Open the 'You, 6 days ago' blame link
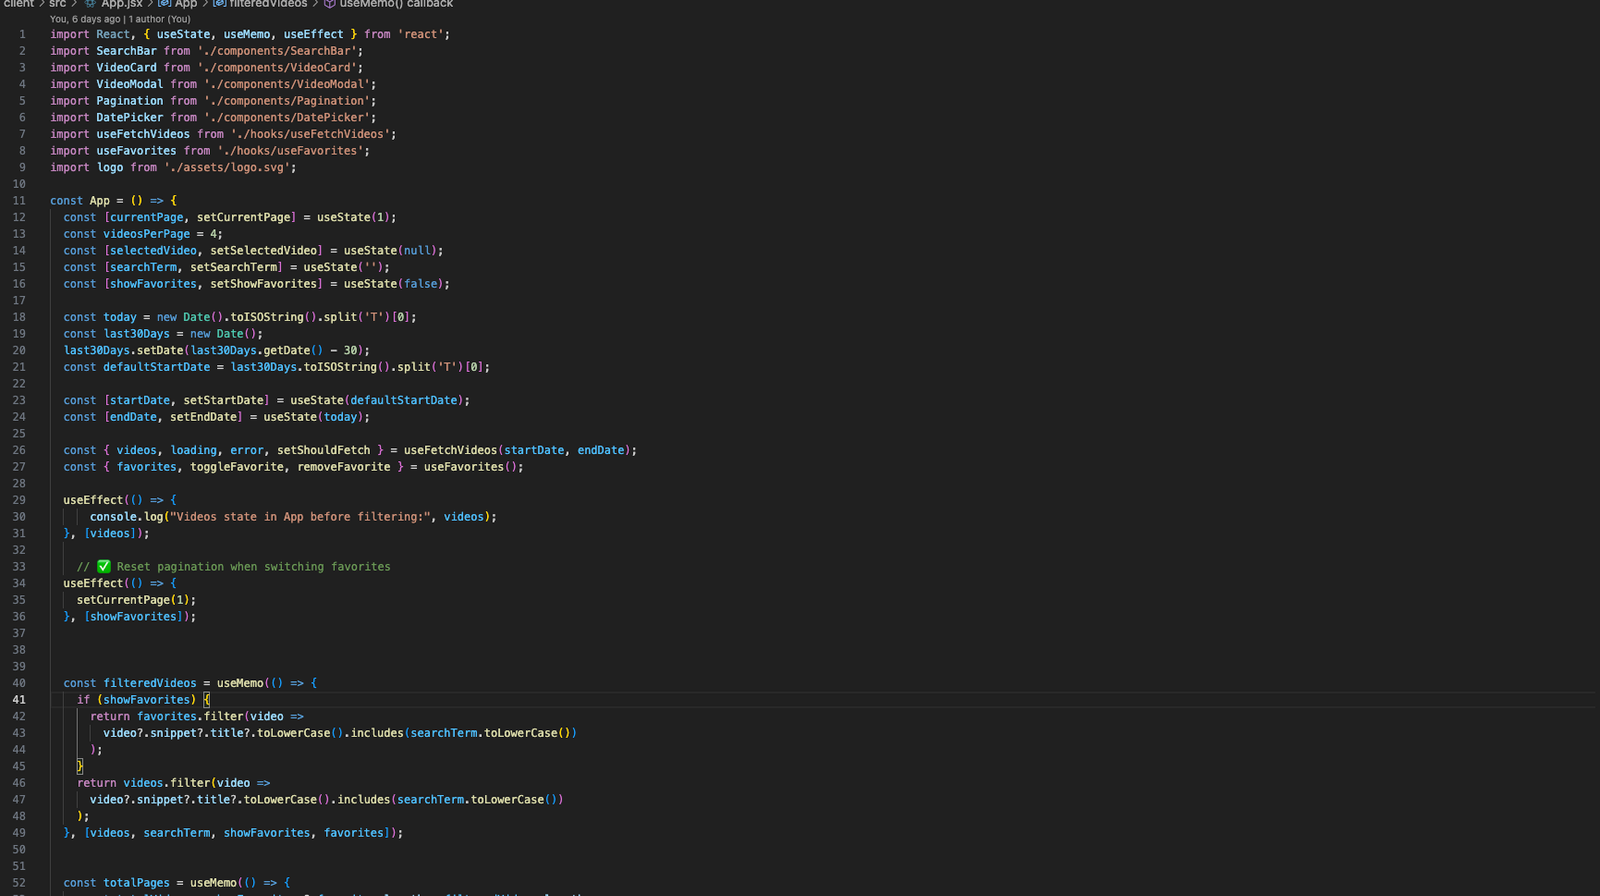The image size is (1600, 896). click(x=85, y=19)
